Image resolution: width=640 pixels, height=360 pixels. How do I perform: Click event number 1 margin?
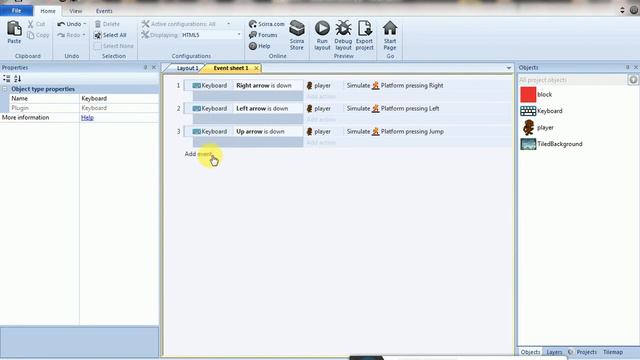tap(178, 86)
